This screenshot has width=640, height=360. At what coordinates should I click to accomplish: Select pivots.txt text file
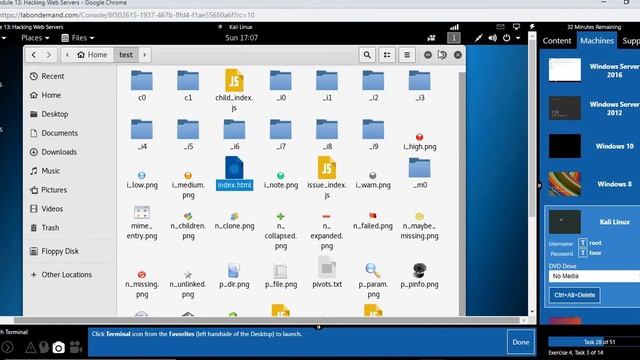click(x=327, y=273)
